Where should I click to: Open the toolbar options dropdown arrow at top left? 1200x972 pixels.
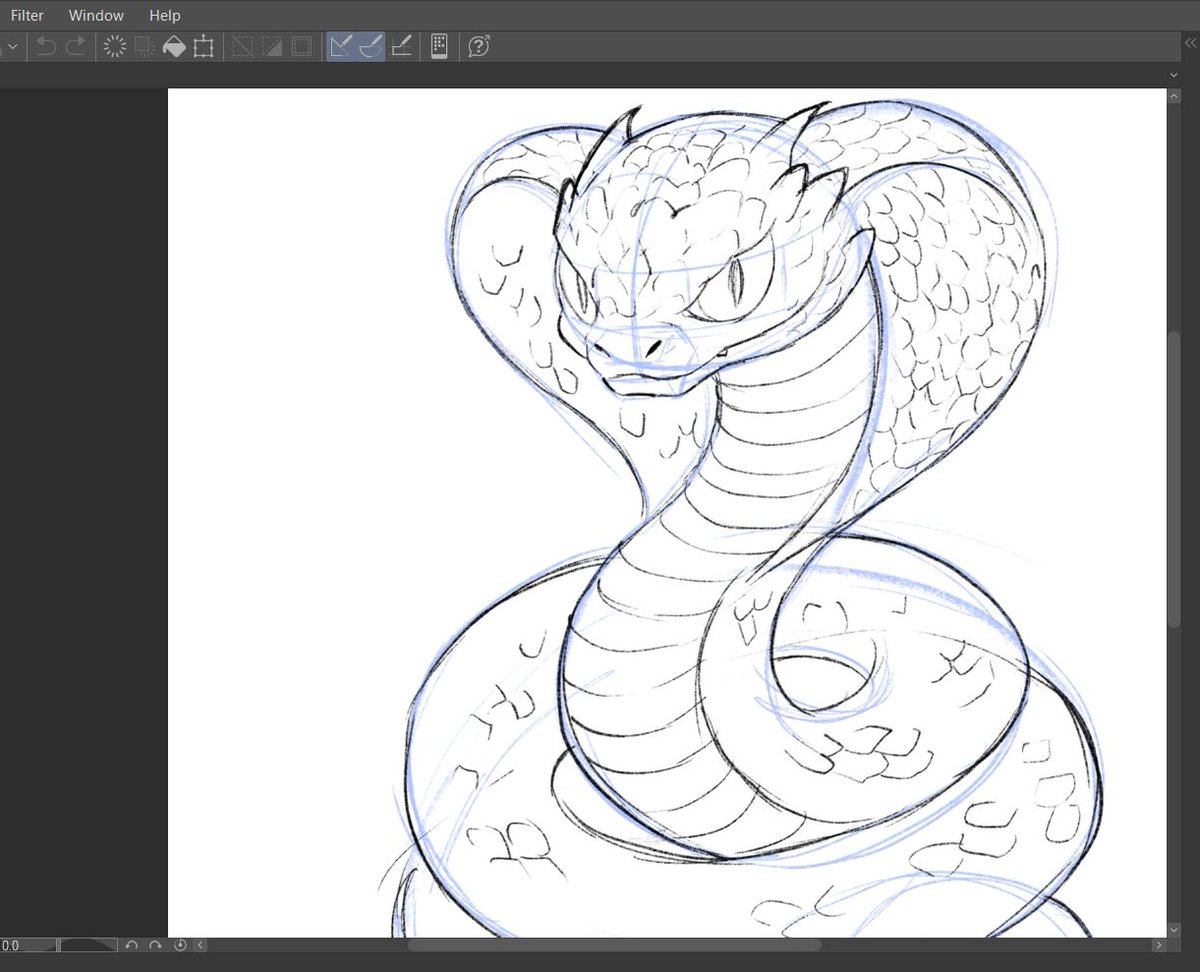coord(11,46)
